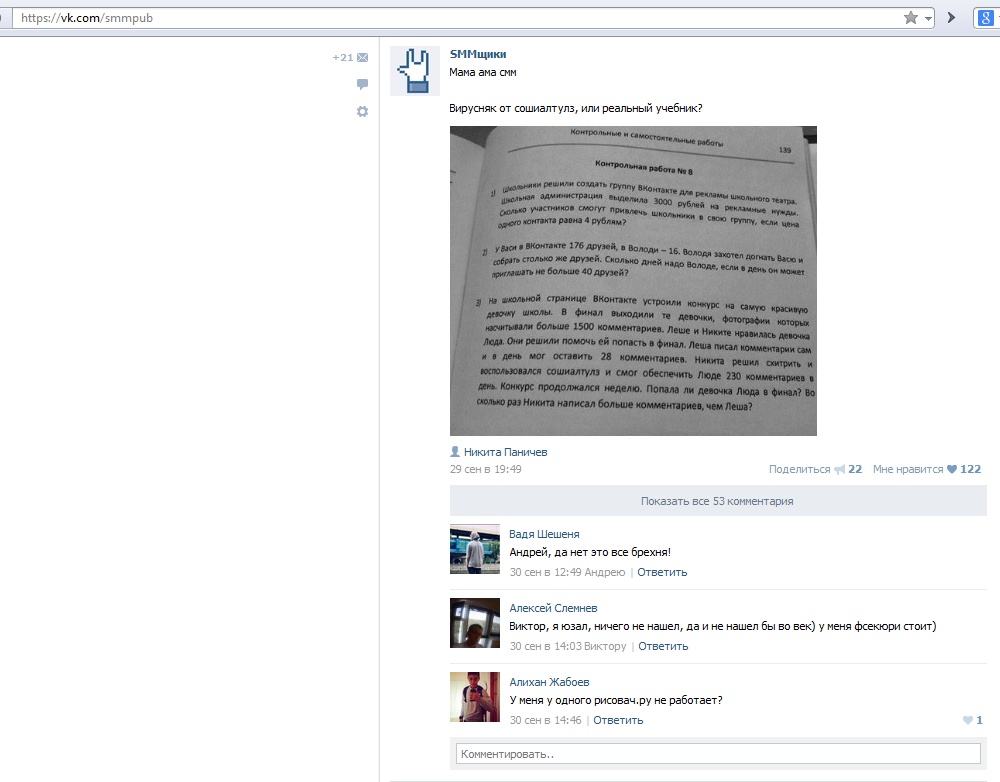Image resolution: width=1000 pixels, height=782 pixels.
Task: Click the heart icon beside 122
Action: coord(952,469)
